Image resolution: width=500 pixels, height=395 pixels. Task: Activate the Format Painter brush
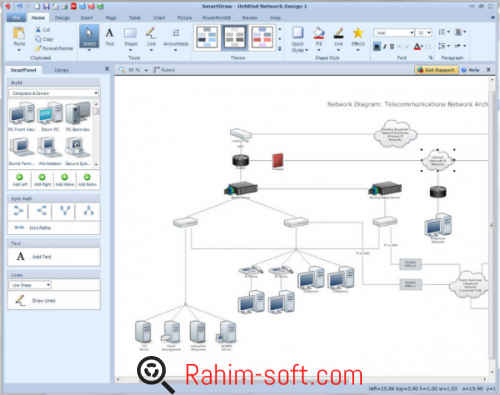[38, 48]
